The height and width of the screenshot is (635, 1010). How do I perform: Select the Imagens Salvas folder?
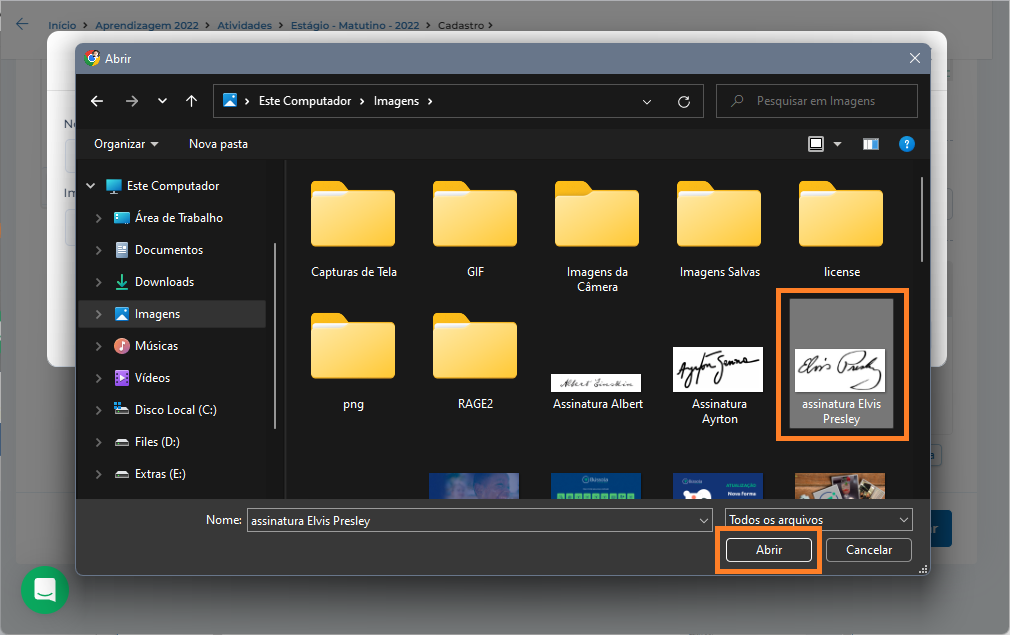pos(719,229)
